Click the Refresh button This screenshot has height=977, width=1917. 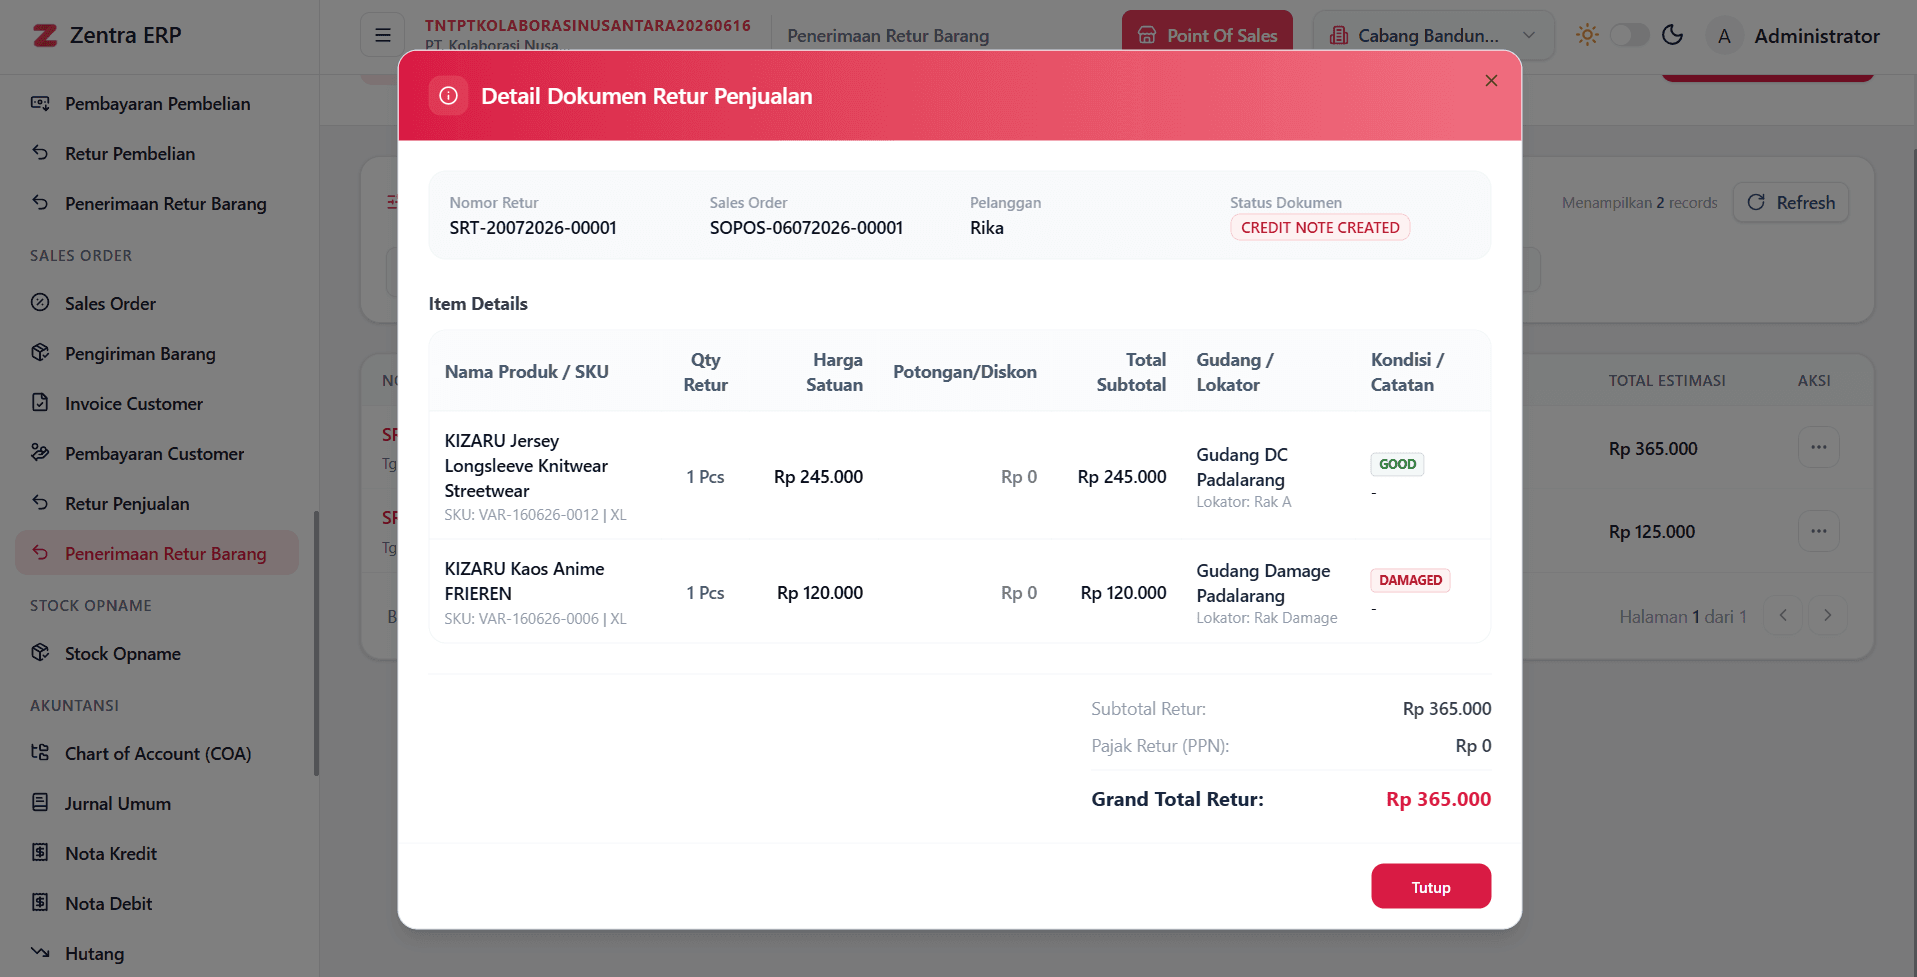point(1791,202)
